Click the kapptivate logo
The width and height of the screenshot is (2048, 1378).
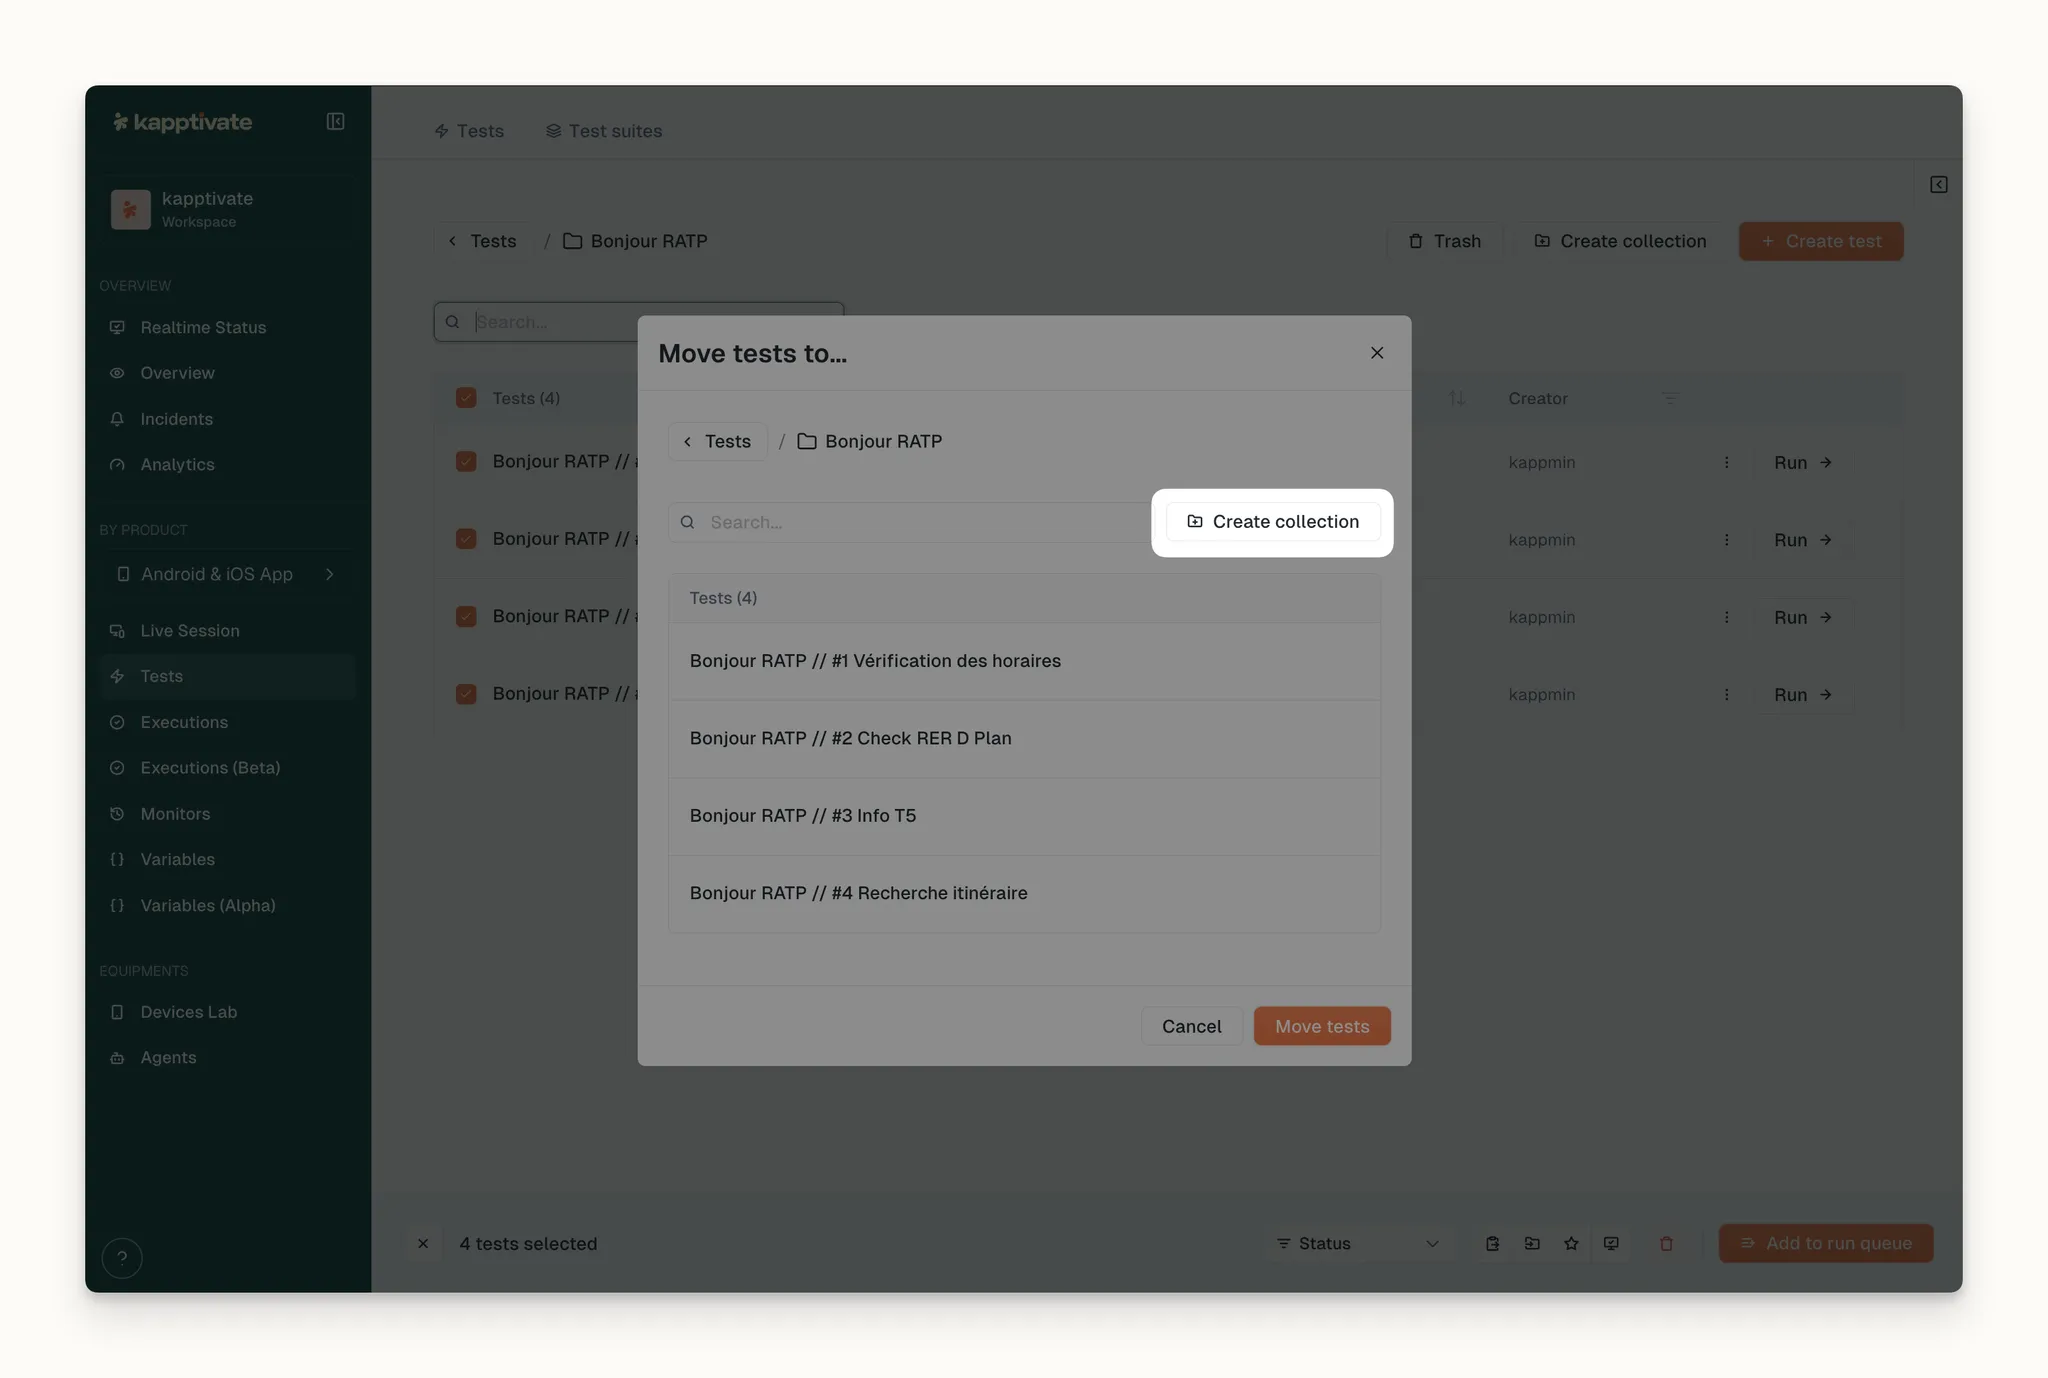coord(182,122)
